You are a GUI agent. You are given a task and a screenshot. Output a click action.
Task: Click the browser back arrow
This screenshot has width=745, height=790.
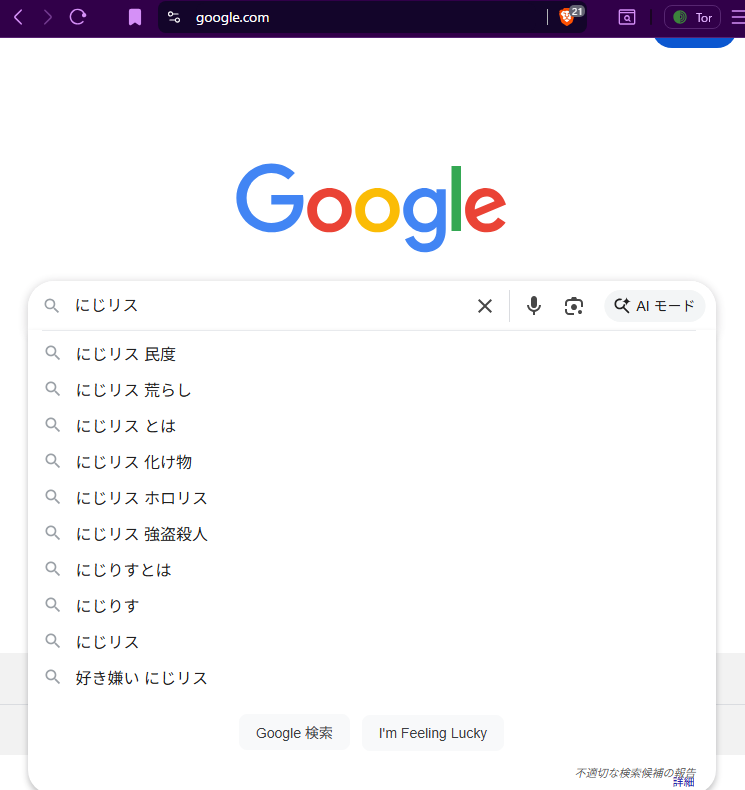point(18,17)
